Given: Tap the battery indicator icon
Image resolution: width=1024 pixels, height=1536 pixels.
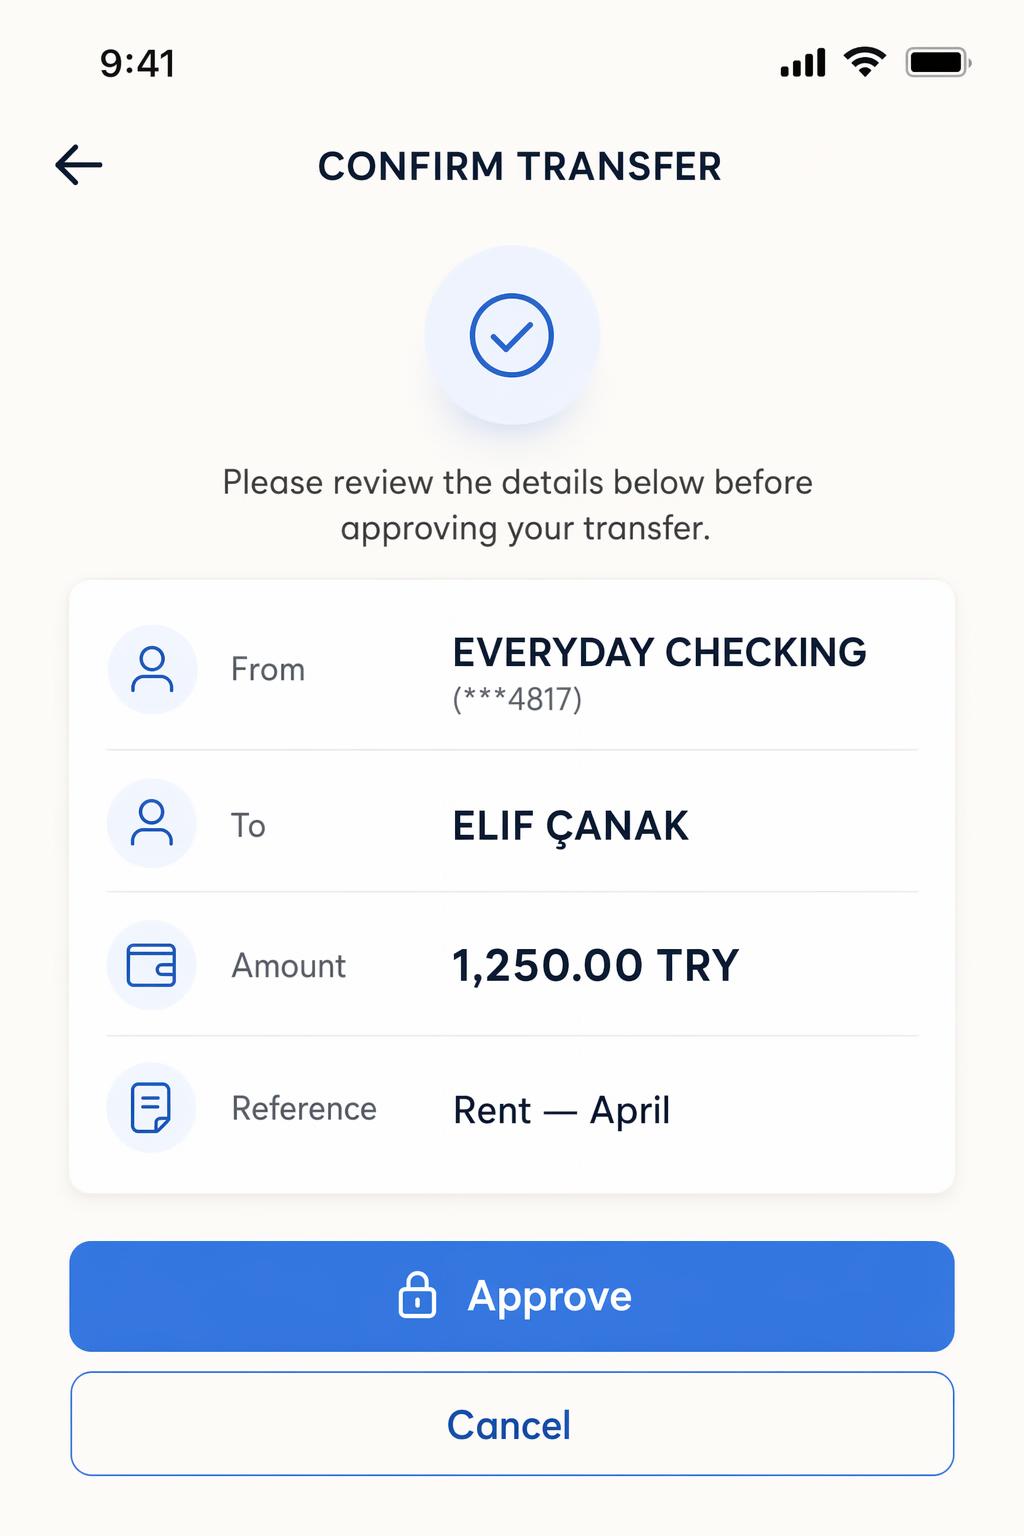Looking at the screenshot, I should click(x=938, y=62).
